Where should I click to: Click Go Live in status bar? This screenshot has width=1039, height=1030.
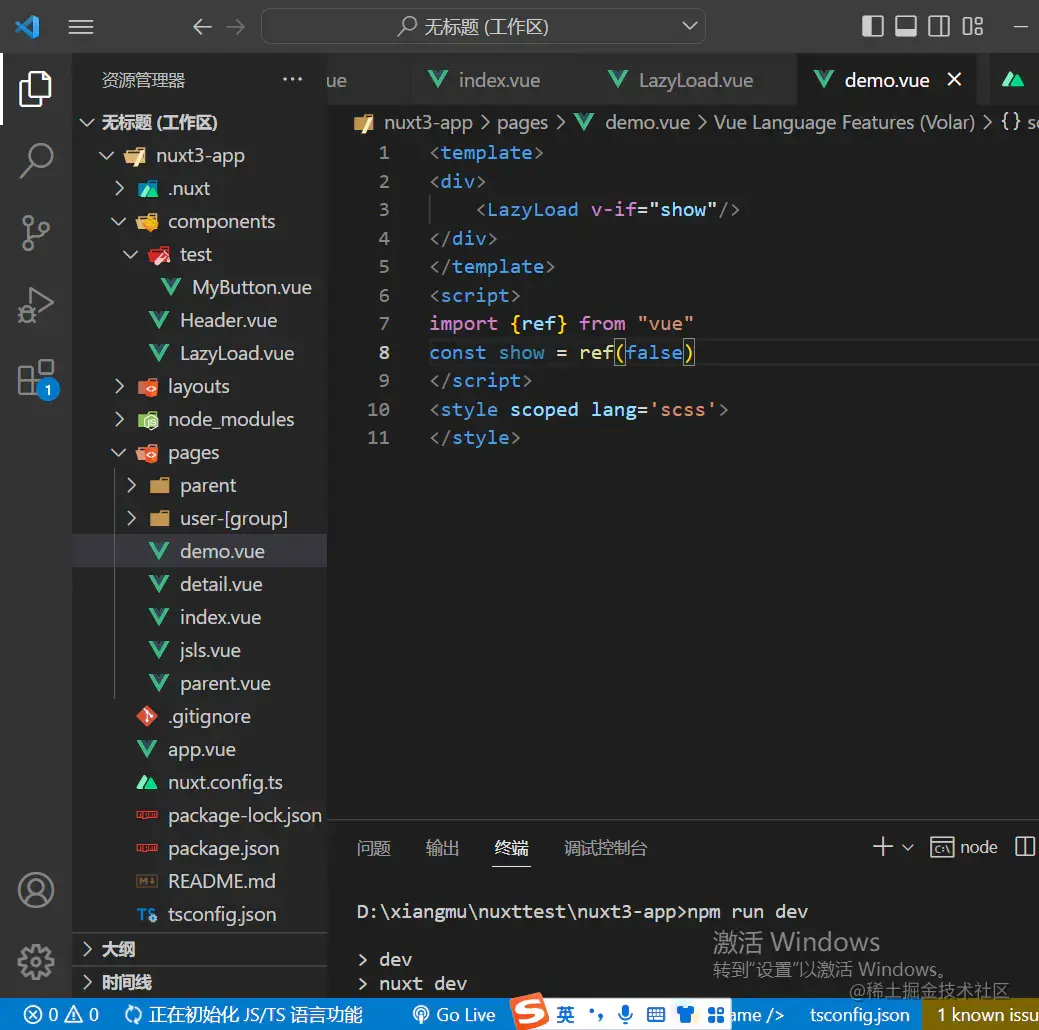(454, 1015)
